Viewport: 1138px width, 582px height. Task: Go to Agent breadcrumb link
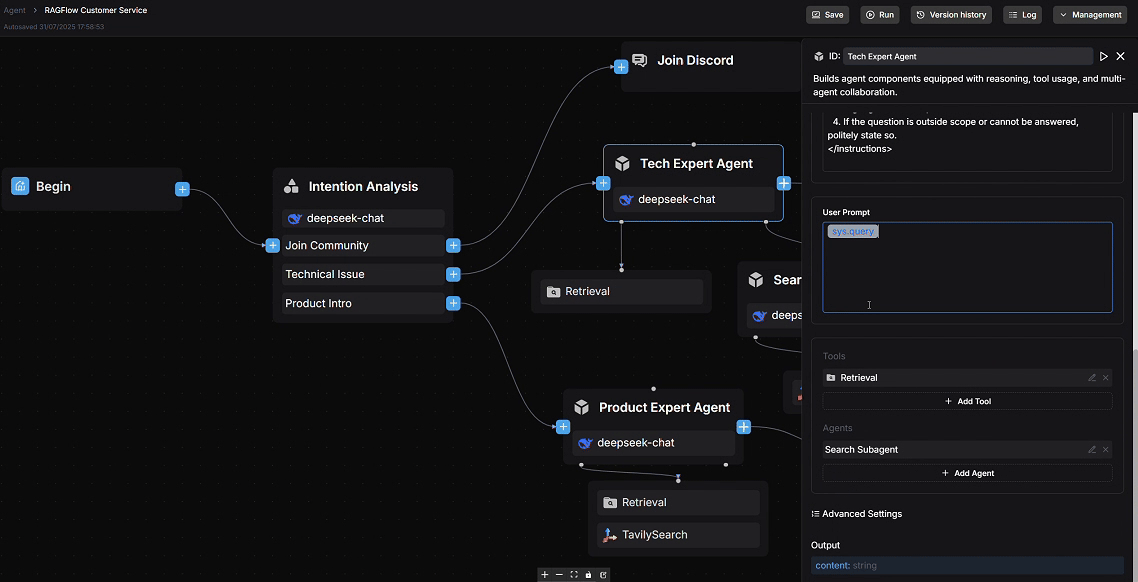tap(15, 10)
